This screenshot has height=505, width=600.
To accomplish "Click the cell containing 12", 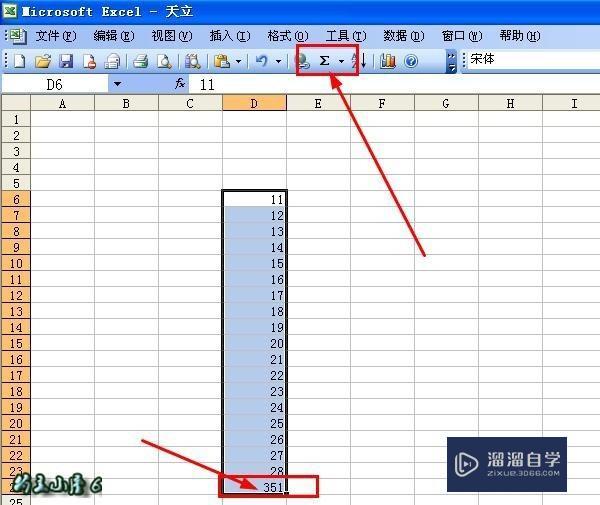I will coord(254,215).
